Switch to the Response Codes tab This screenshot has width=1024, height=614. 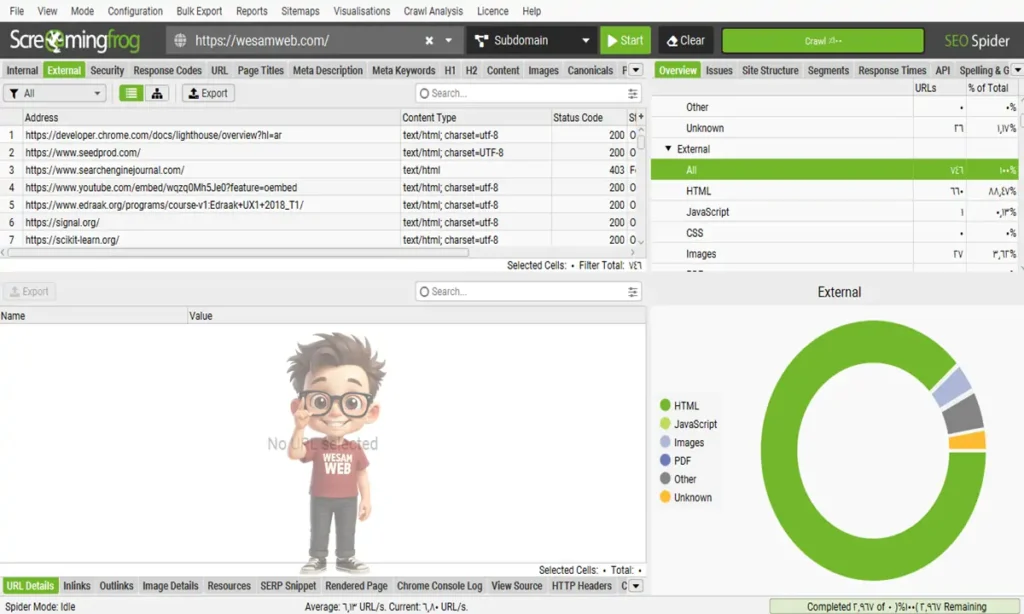click(167, 71)
